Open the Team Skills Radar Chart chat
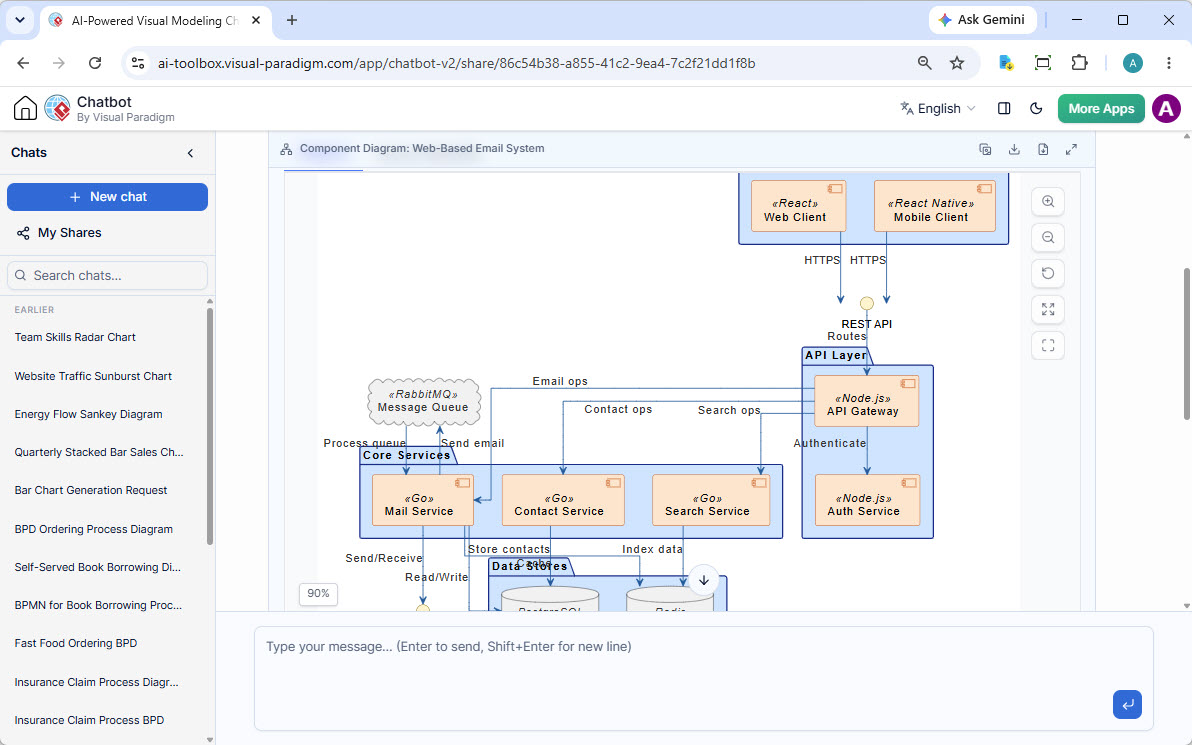Image resolution: width=1192 pixels, height=745 pixels. click(x=74, y=337)
